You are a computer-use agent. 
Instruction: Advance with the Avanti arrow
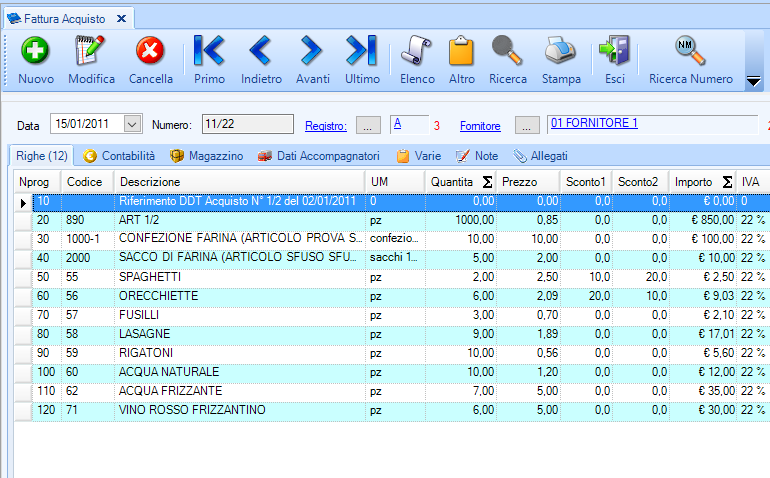(x=312, y=51)
